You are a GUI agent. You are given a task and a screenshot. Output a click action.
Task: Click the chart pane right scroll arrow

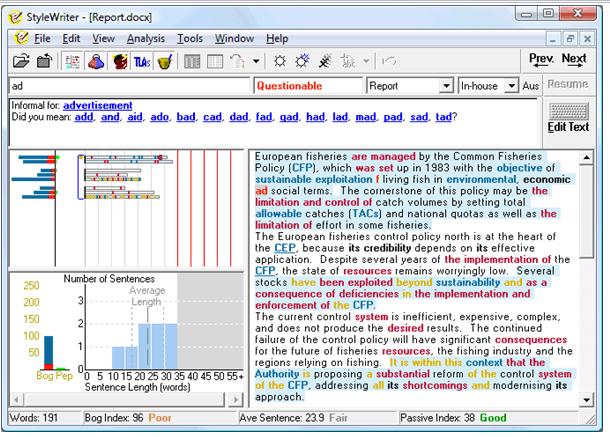236,400
